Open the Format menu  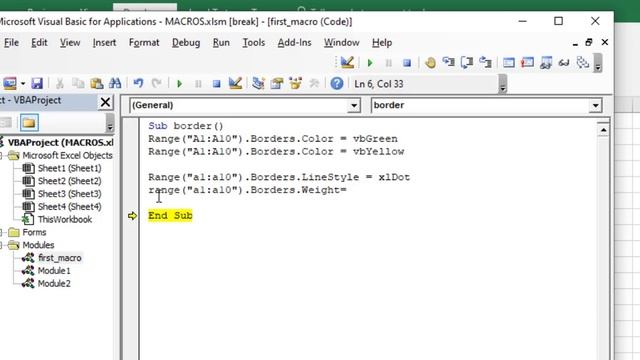coord(144,42)
